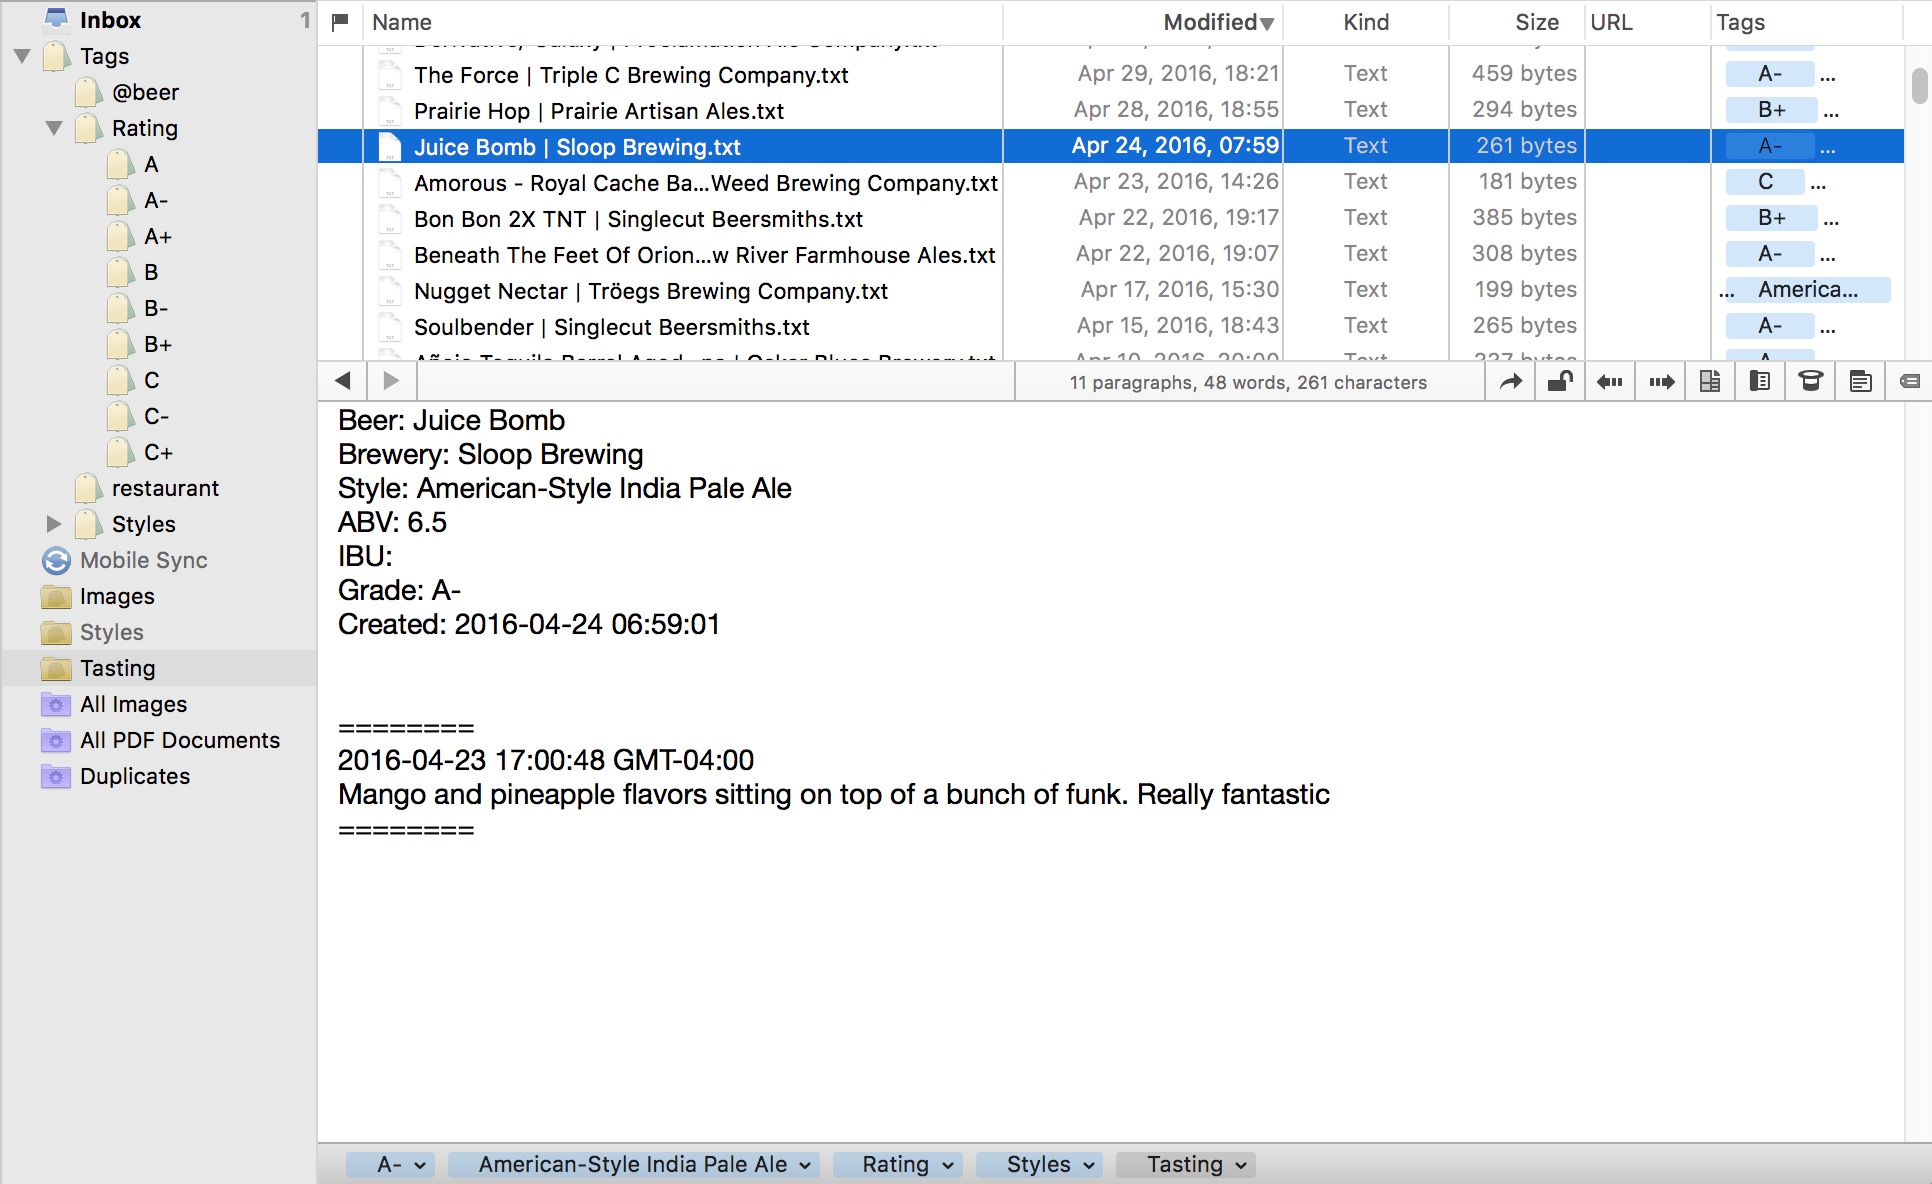The image size is (1932, 1184).
Task: Click the forward navigation arrow icon
Action: [389, 382]
